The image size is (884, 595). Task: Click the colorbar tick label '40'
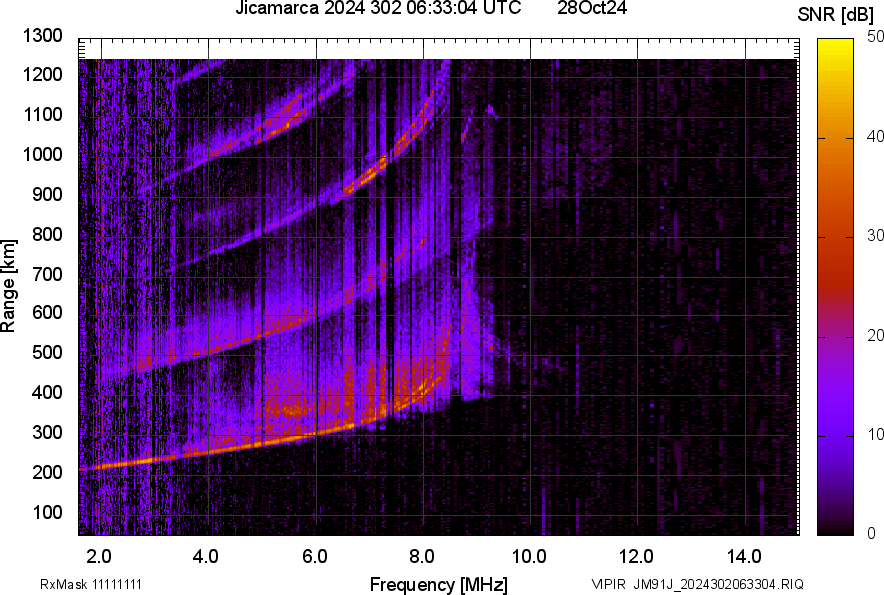pyautogui.click(x=876, y=136)
